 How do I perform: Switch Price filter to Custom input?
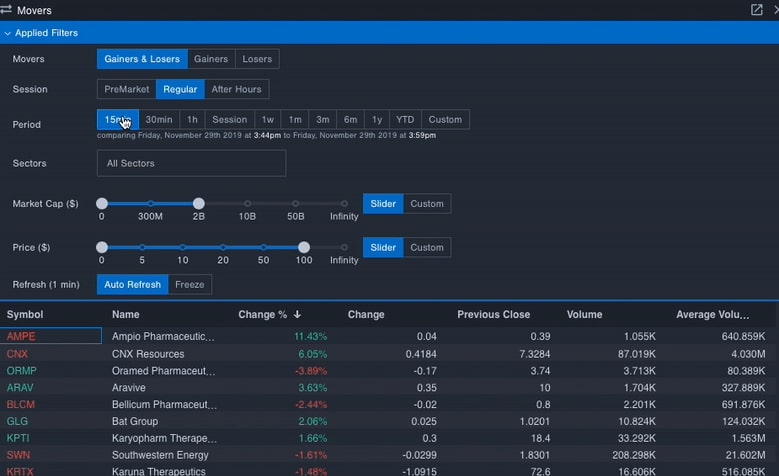pyautogui.click(x=427, y=247)
